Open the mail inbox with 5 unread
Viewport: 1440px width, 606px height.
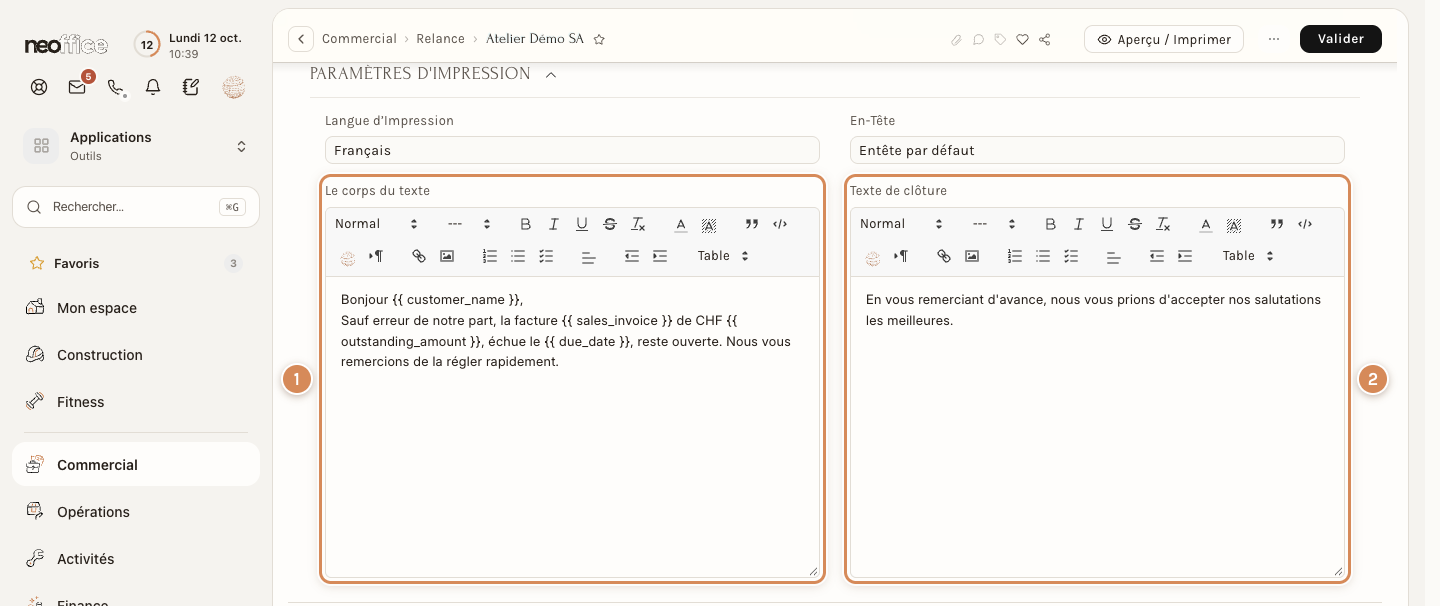click(x=77, y=87)
